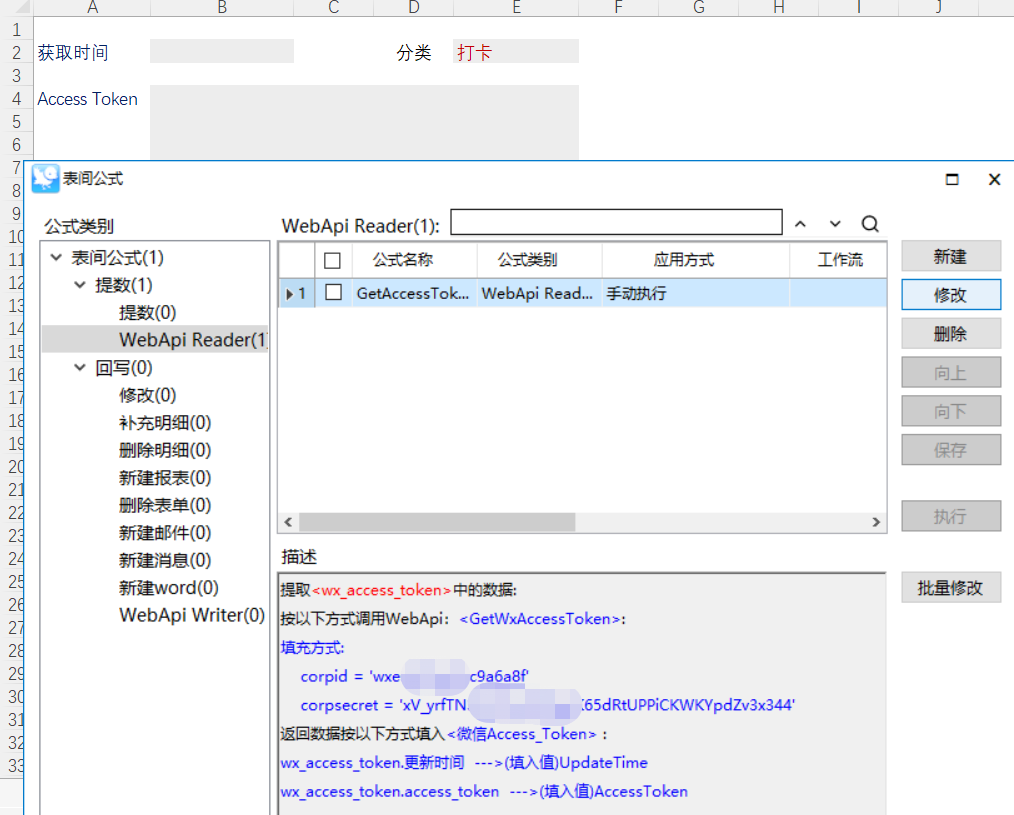Viewport: 1014px width, 815px height.
Task: Click the 批量修改 button
Action: coord(950,587)
